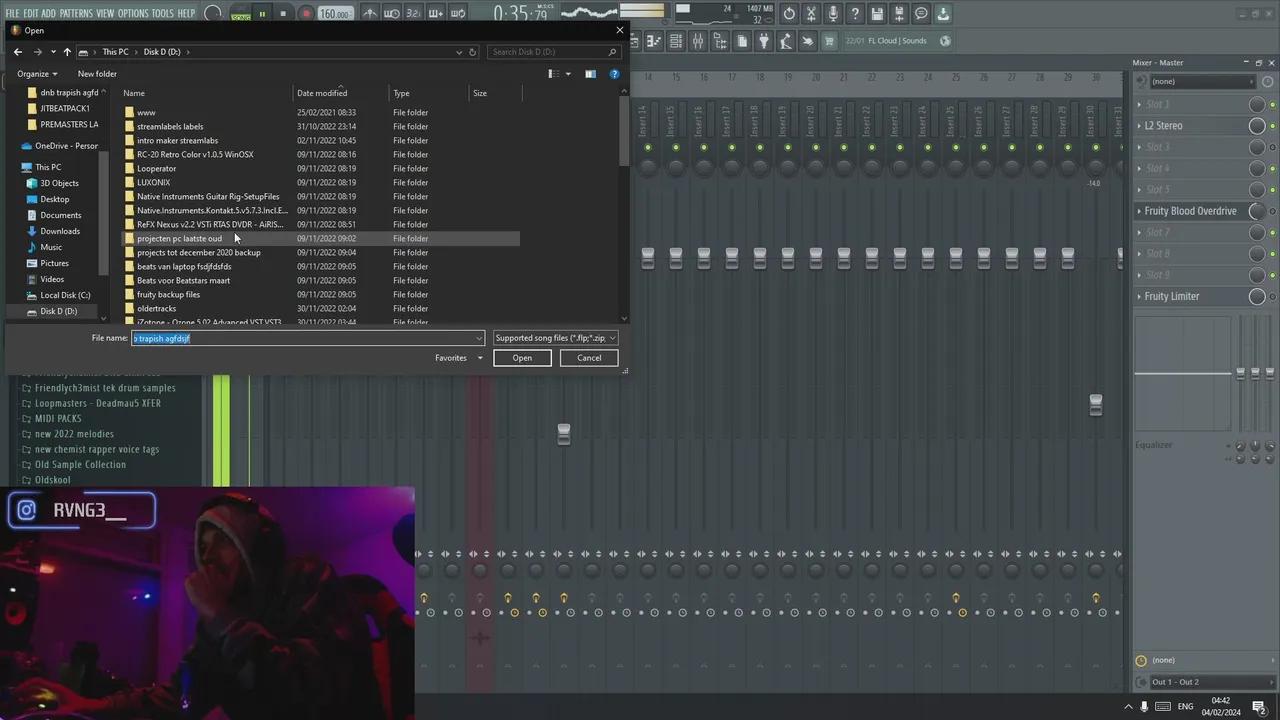
Task: Toggle the Fruity Limiter enable LED
Action: tap(1272, 296)
